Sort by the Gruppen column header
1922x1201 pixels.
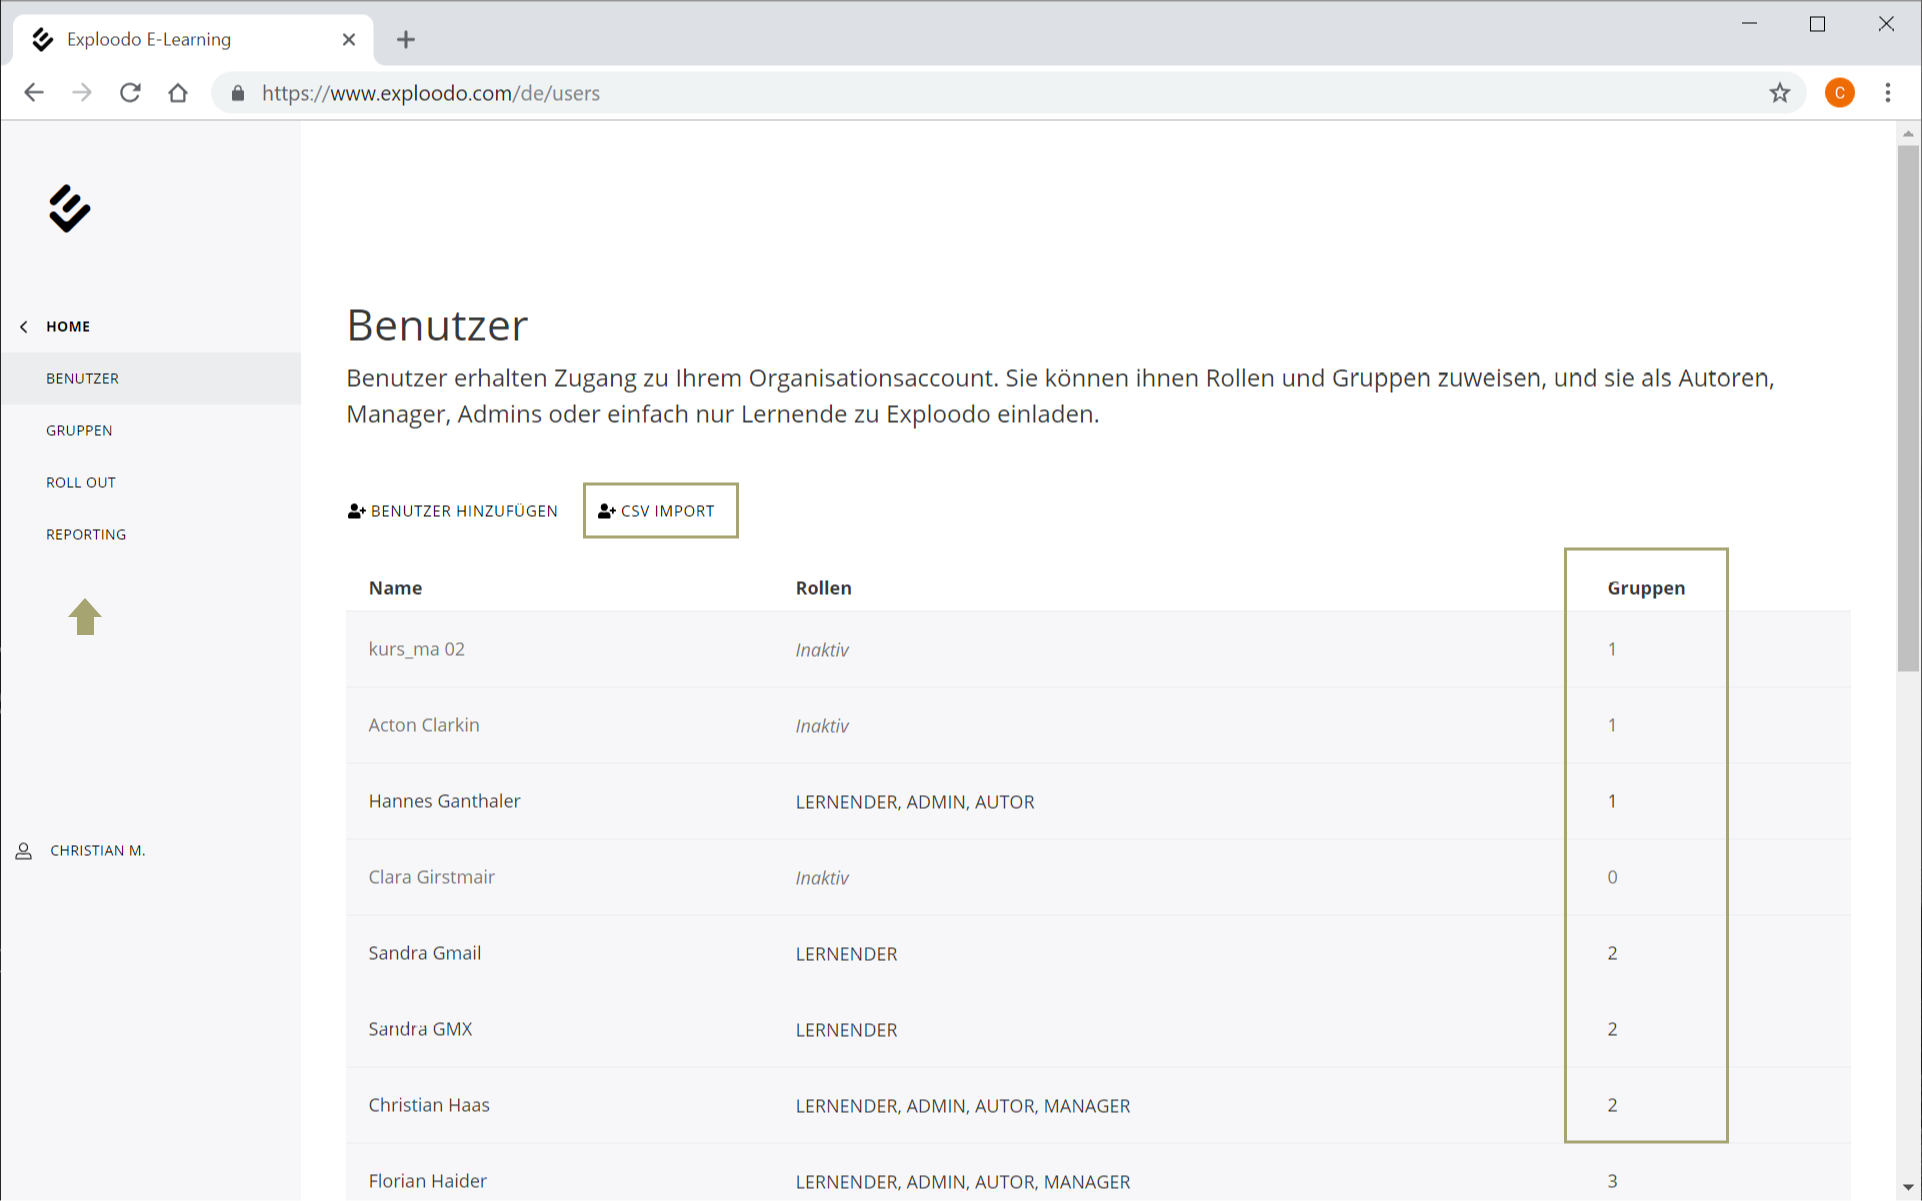1645,588
